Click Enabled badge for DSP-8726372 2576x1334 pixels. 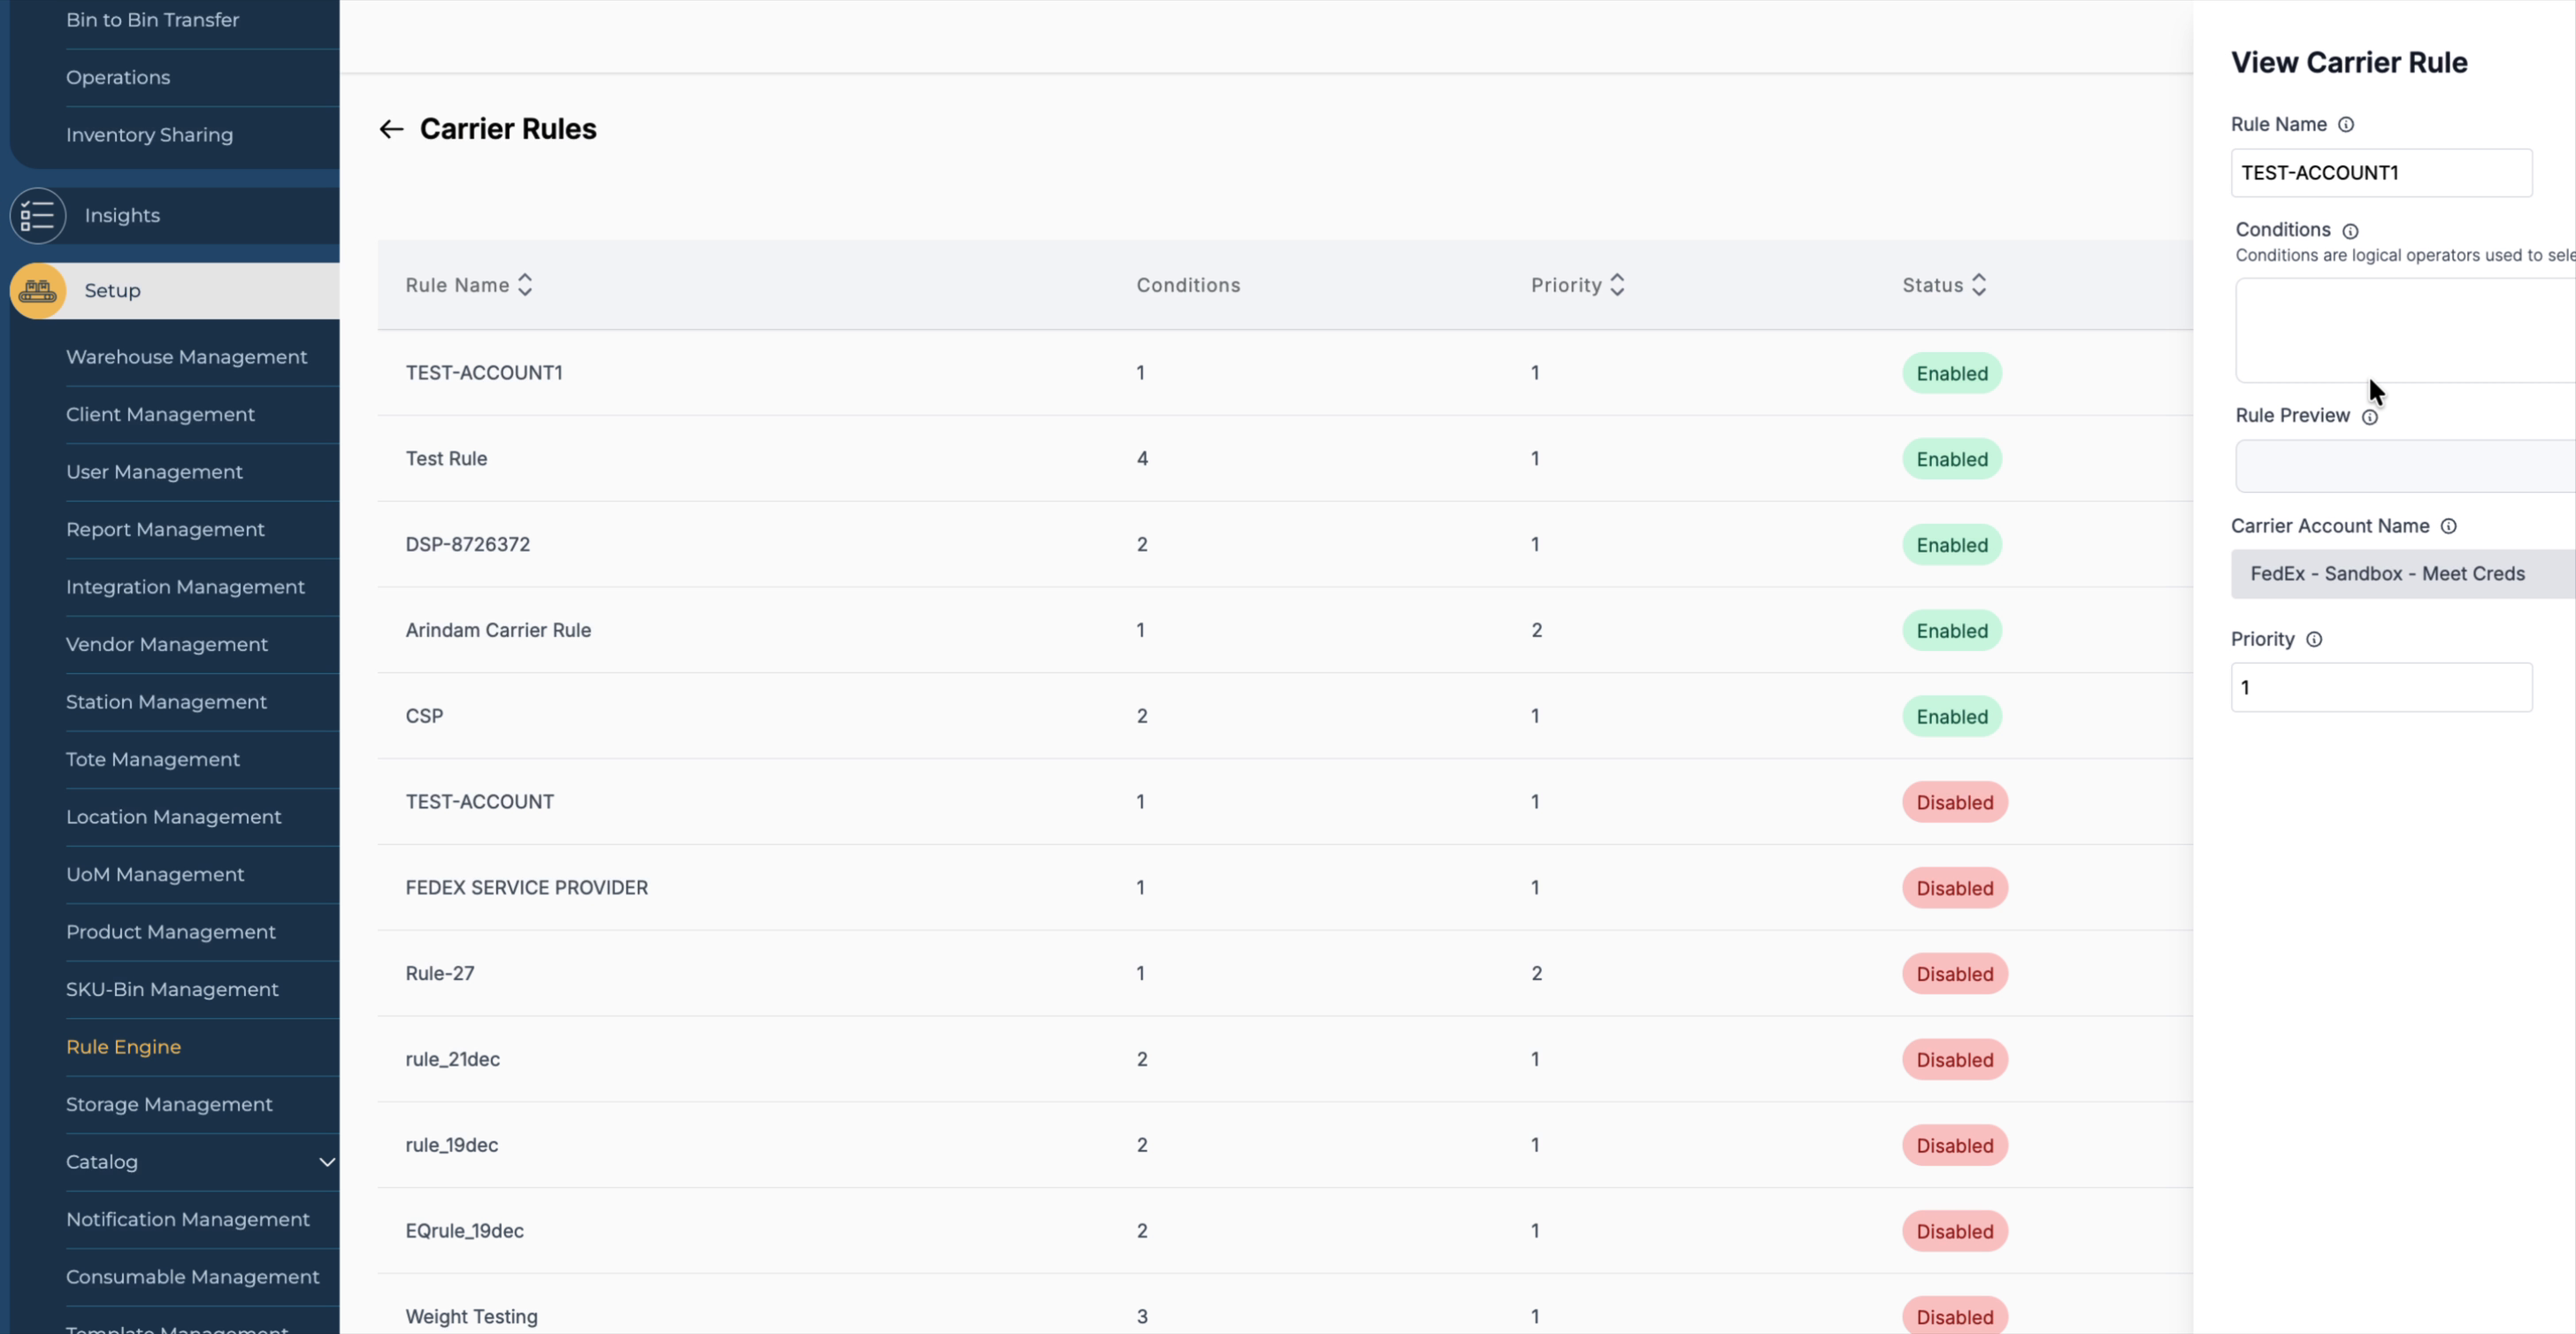[1951, 546]
